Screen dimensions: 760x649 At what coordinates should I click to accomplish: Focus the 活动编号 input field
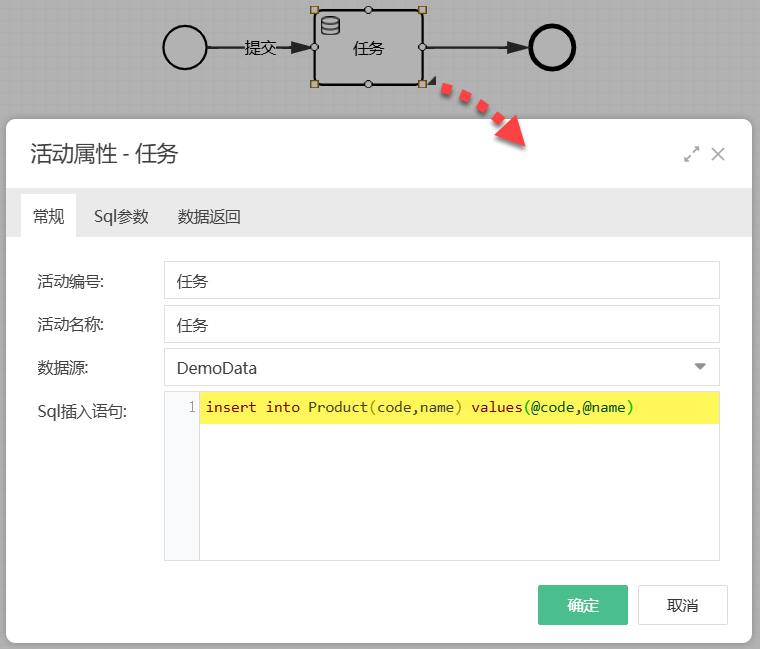(441, 281)
